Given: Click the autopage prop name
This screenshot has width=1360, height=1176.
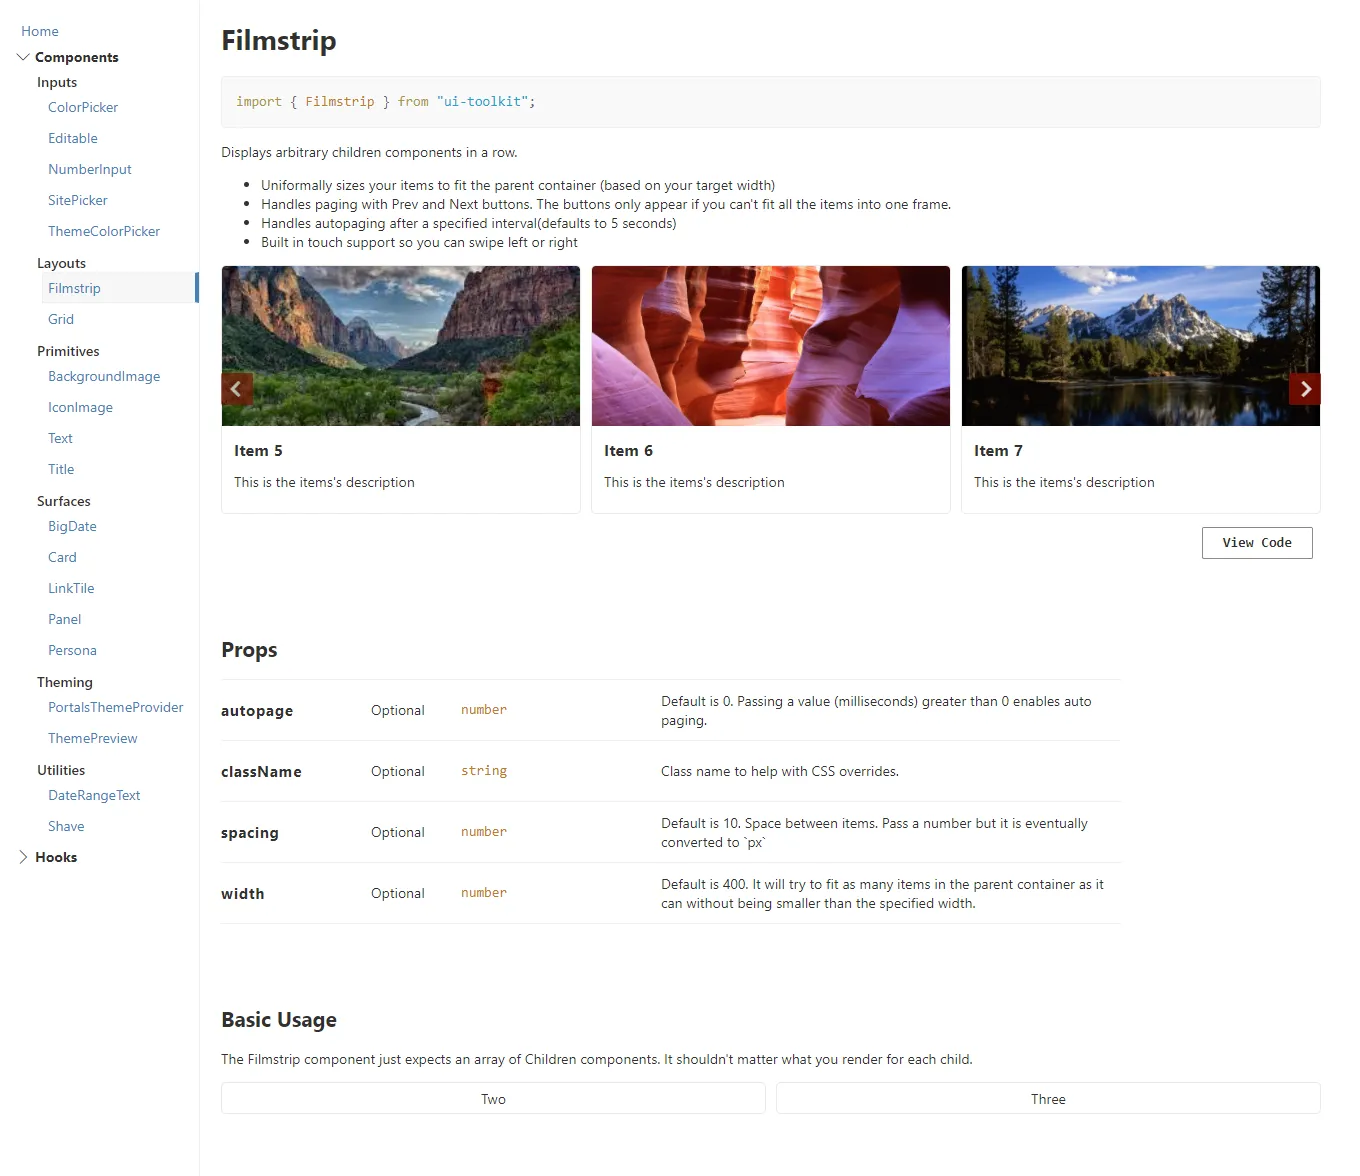Looking at the screenshot, I should point(257,711).
